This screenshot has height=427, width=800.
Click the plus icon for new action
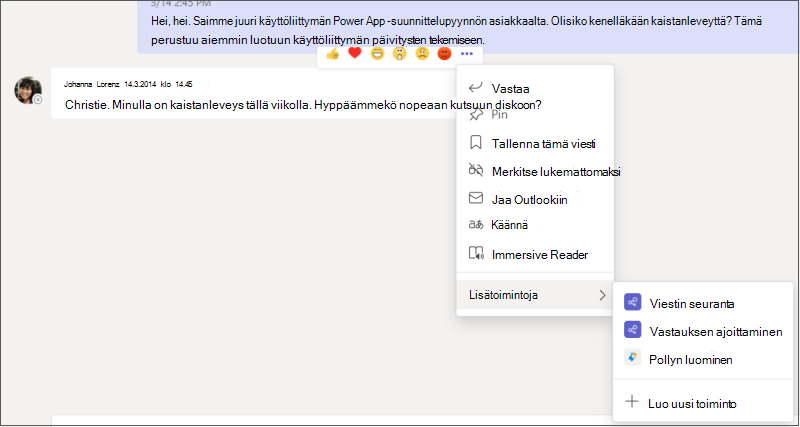pos(632,401)
